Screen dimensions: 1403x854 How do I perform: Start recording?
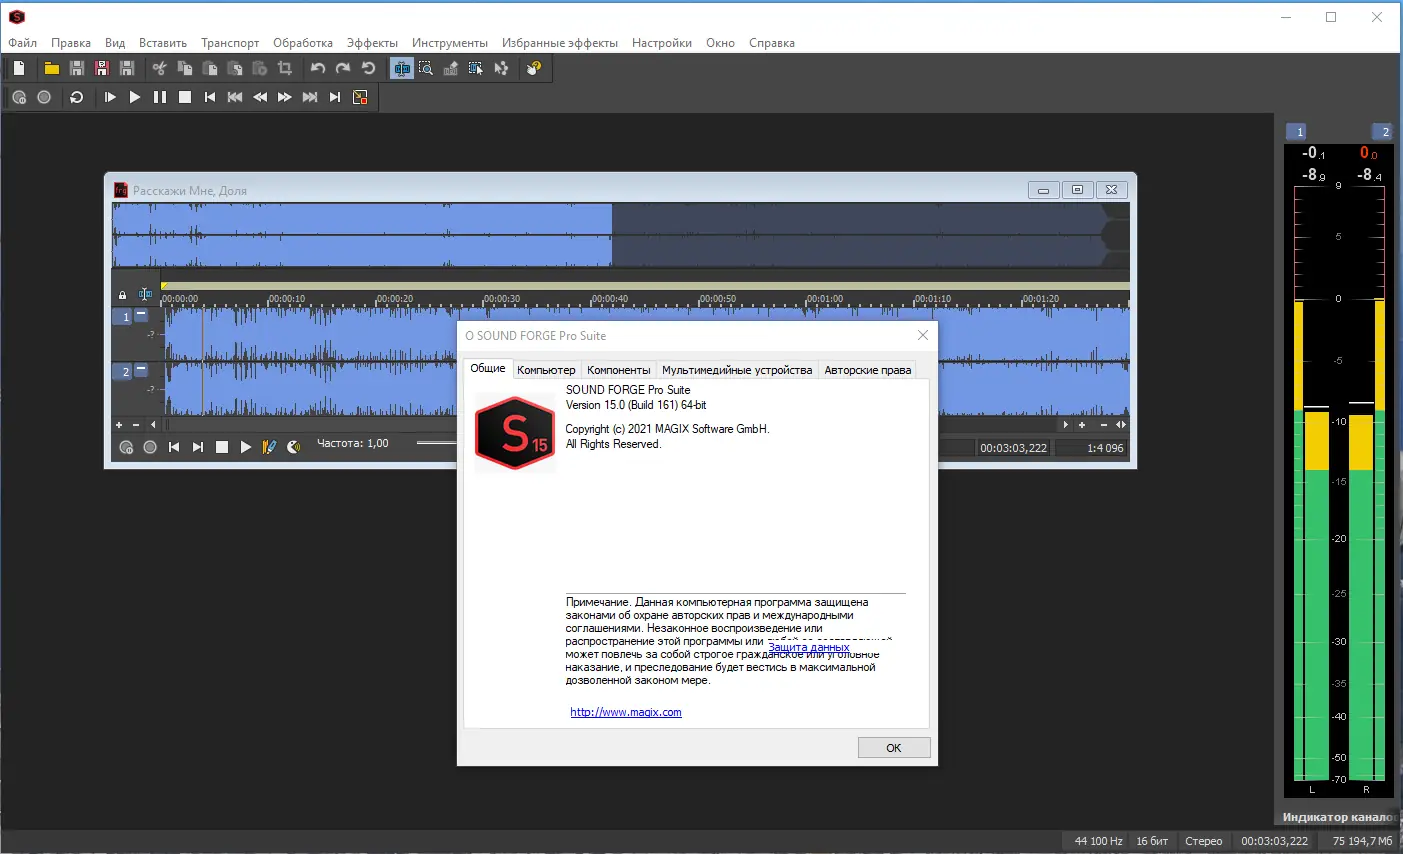tap(45, 97)
